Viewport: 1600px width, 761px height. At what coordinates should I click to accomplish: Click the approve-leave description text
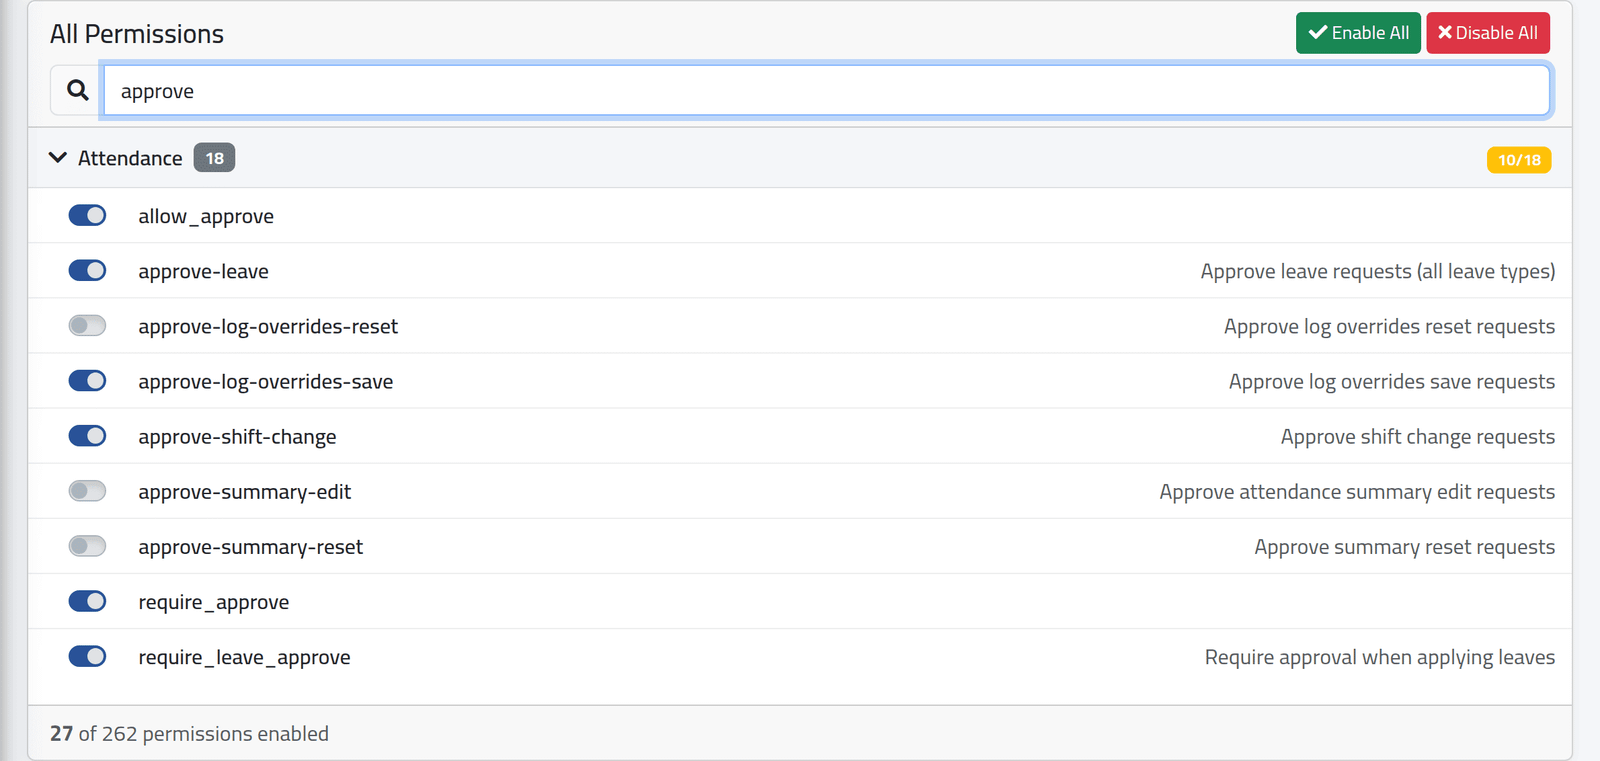pyautogui.click(x=1378, y=271)
